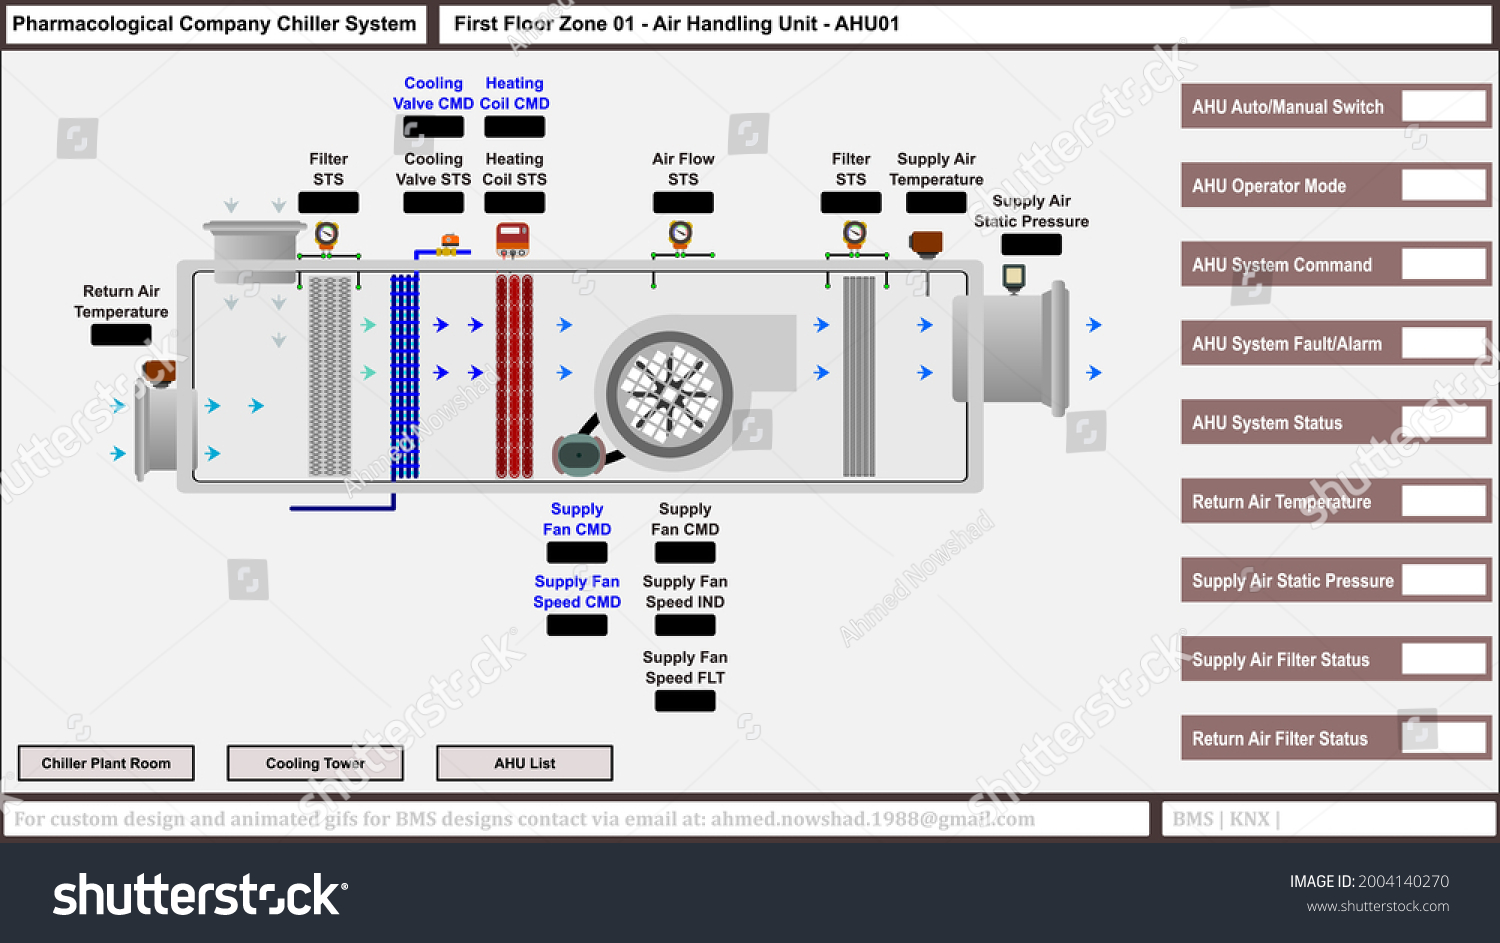Click the Supply Fan Speed CMD value box
The width and height of the screenshot is (1500, 943).
(x=577, y=625)
